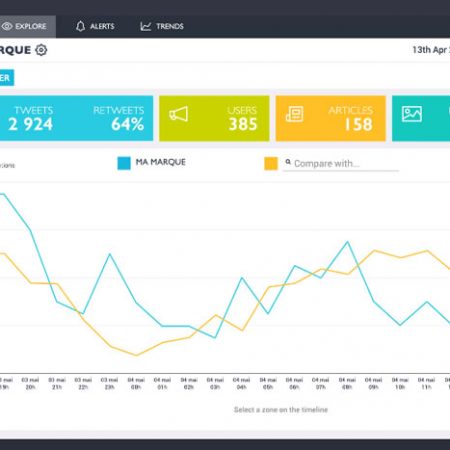The height and width of the screenshot is (450, 450).
Task: Click the orange comparison legend swatch
Action: 271,164
